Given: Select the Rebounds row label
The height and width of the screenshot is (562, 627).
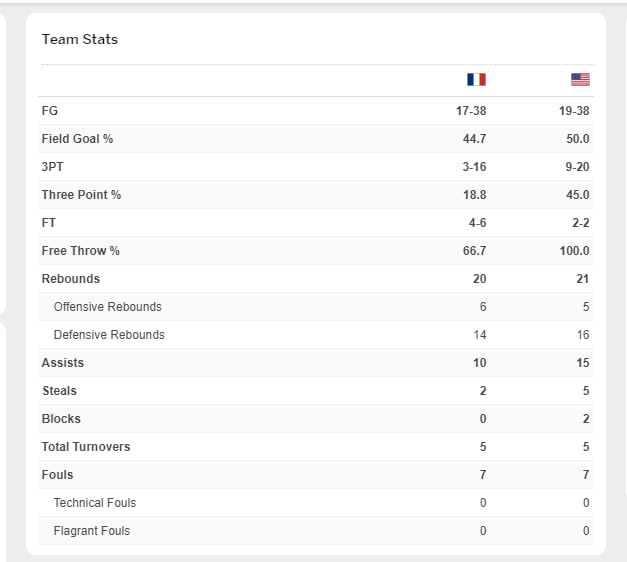Looking at the screenshot, I should (71, 279).
